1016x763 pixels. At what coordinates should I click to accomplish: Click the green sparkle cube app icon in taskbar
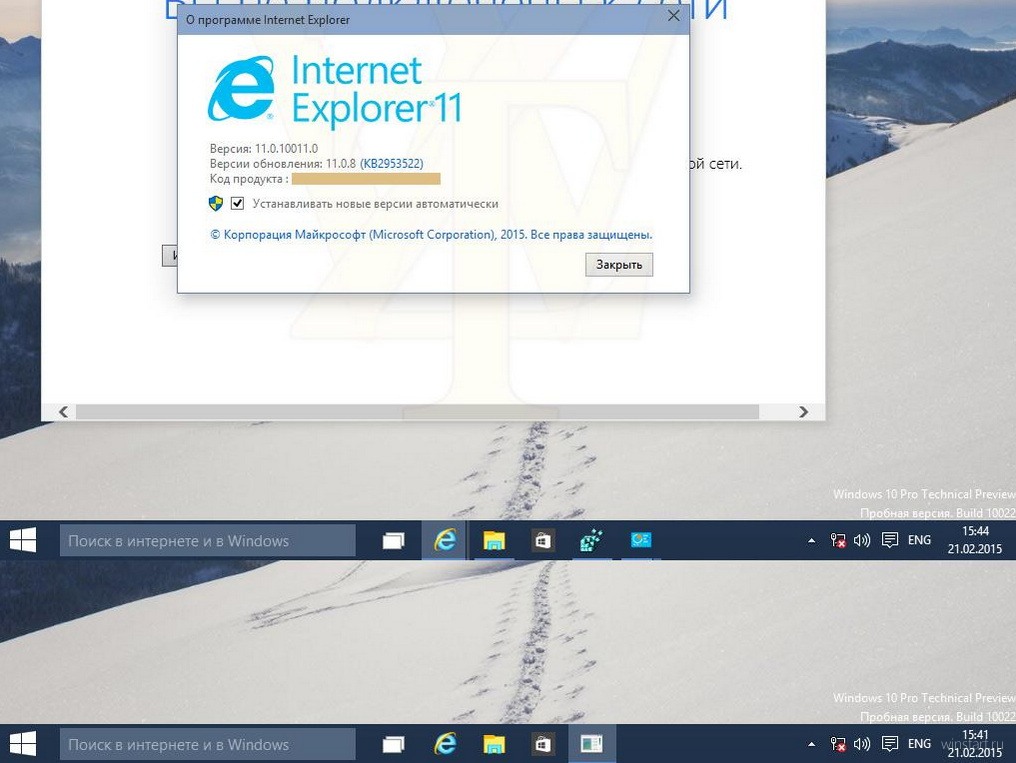(591, 540)
